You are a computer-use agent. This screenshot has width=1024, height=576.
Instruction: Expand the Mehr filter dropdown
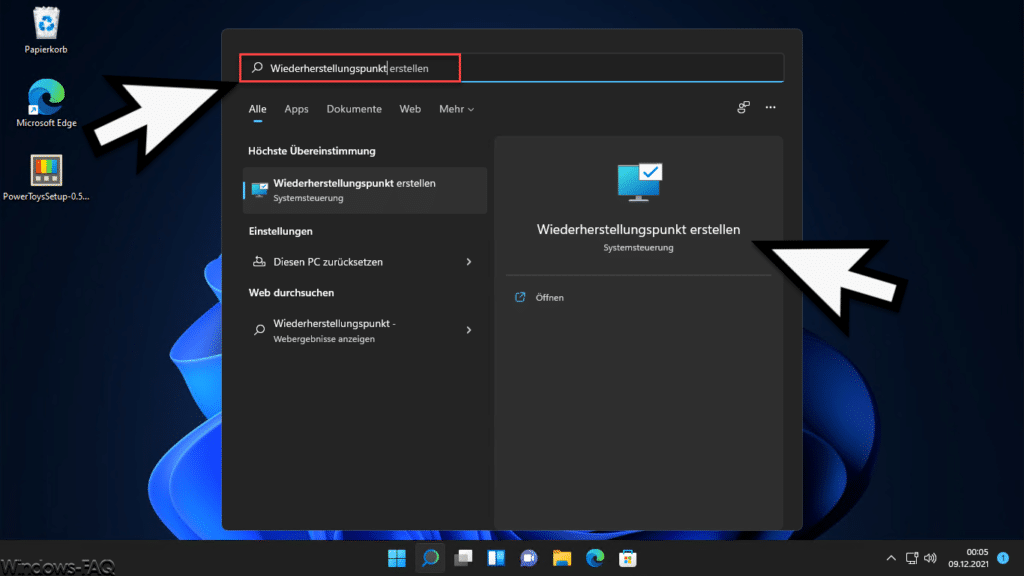456,109
